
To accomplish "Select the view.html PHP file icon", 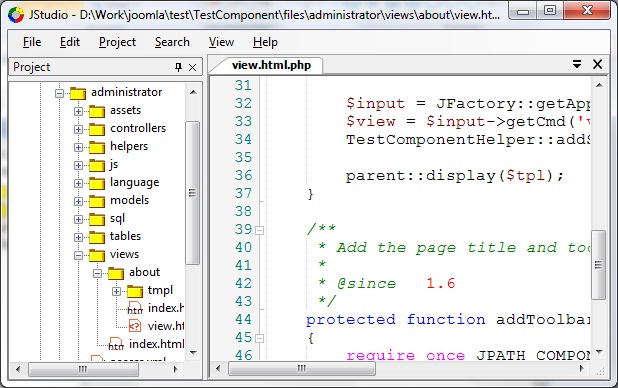I will (134, 326).
